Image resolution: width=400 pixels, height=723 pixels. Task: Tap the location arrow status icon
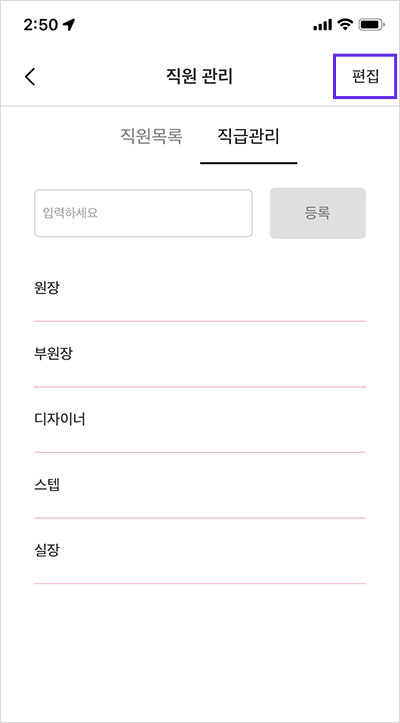[x=69, y=25]
